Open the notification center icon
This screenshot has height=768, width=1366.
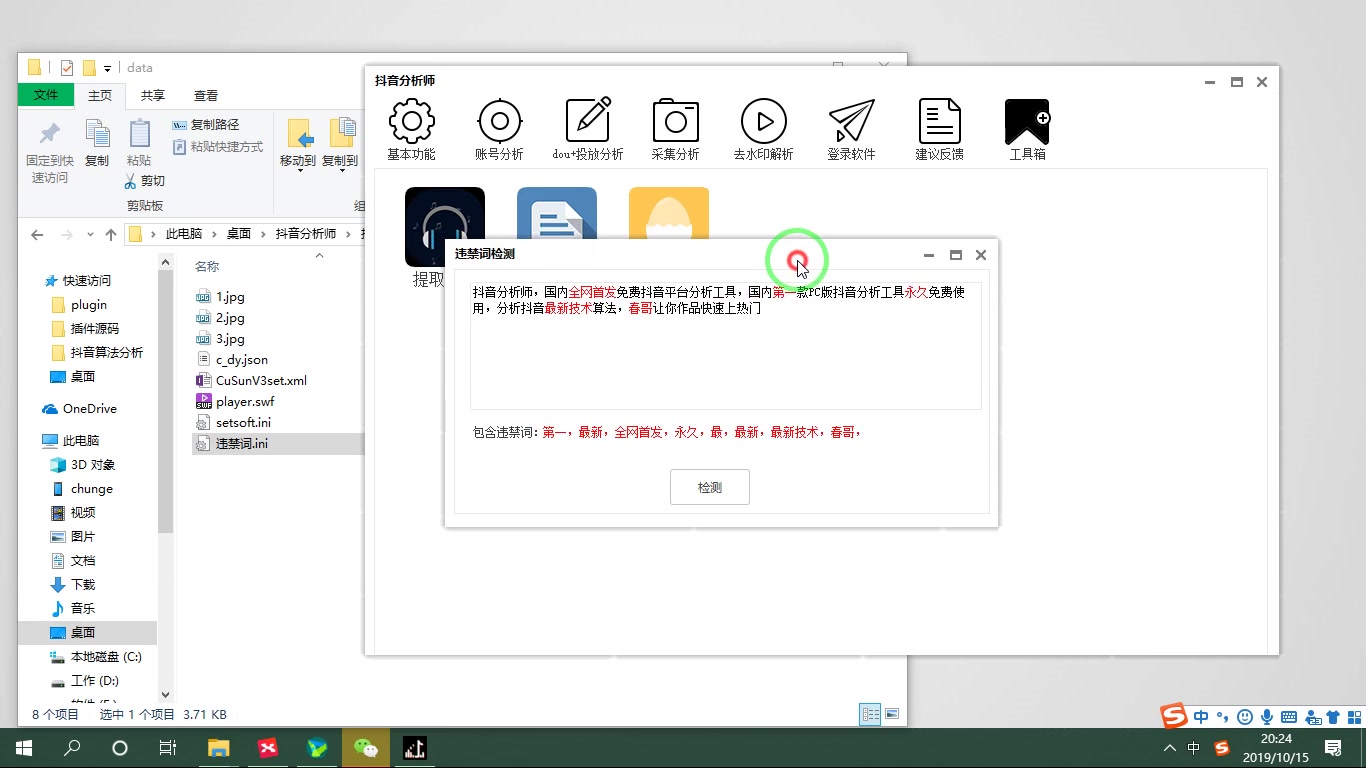1332,747
